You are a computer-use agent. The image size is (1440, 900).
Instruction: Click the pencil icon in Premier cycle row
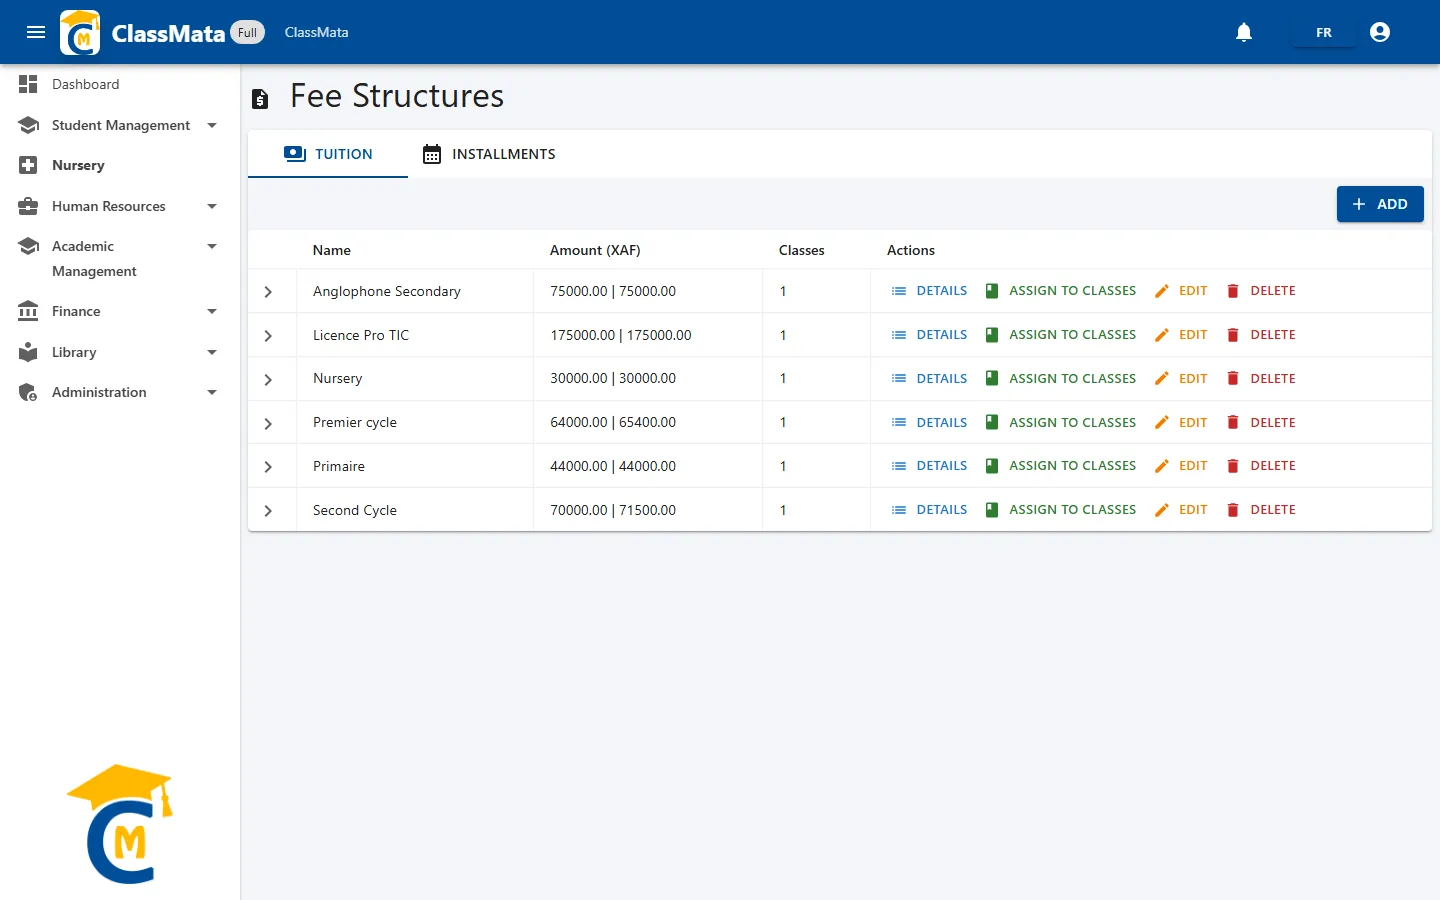[x=1161, y=423]
